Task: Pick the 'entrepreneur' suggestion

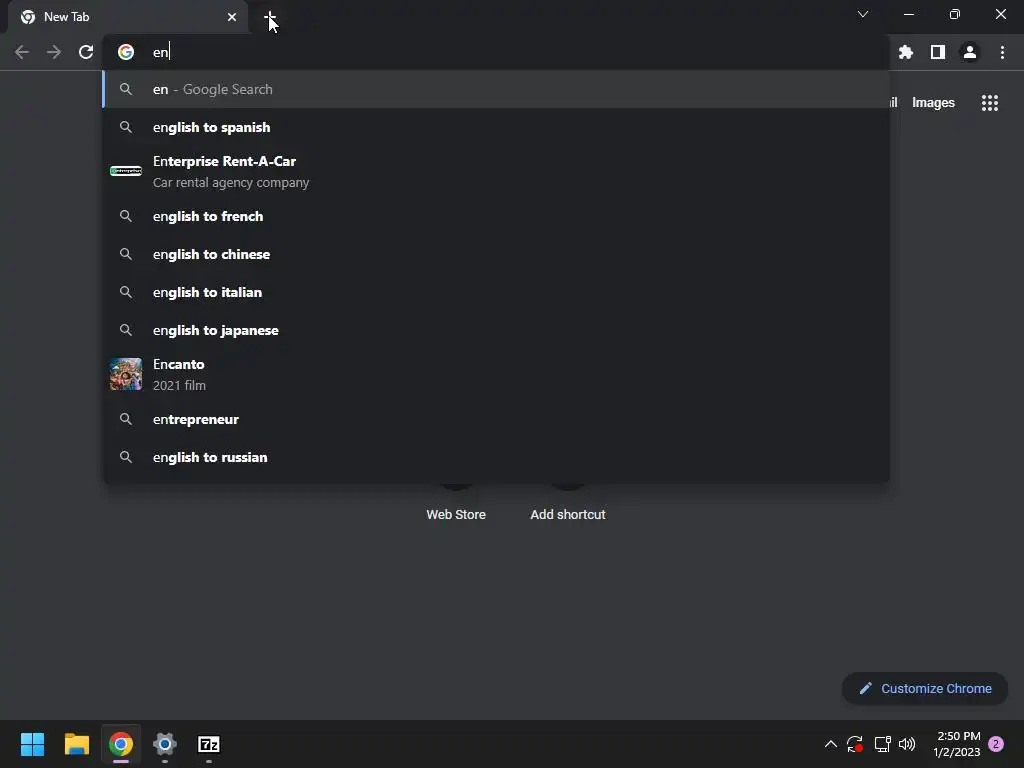Action: pos(496,419)
